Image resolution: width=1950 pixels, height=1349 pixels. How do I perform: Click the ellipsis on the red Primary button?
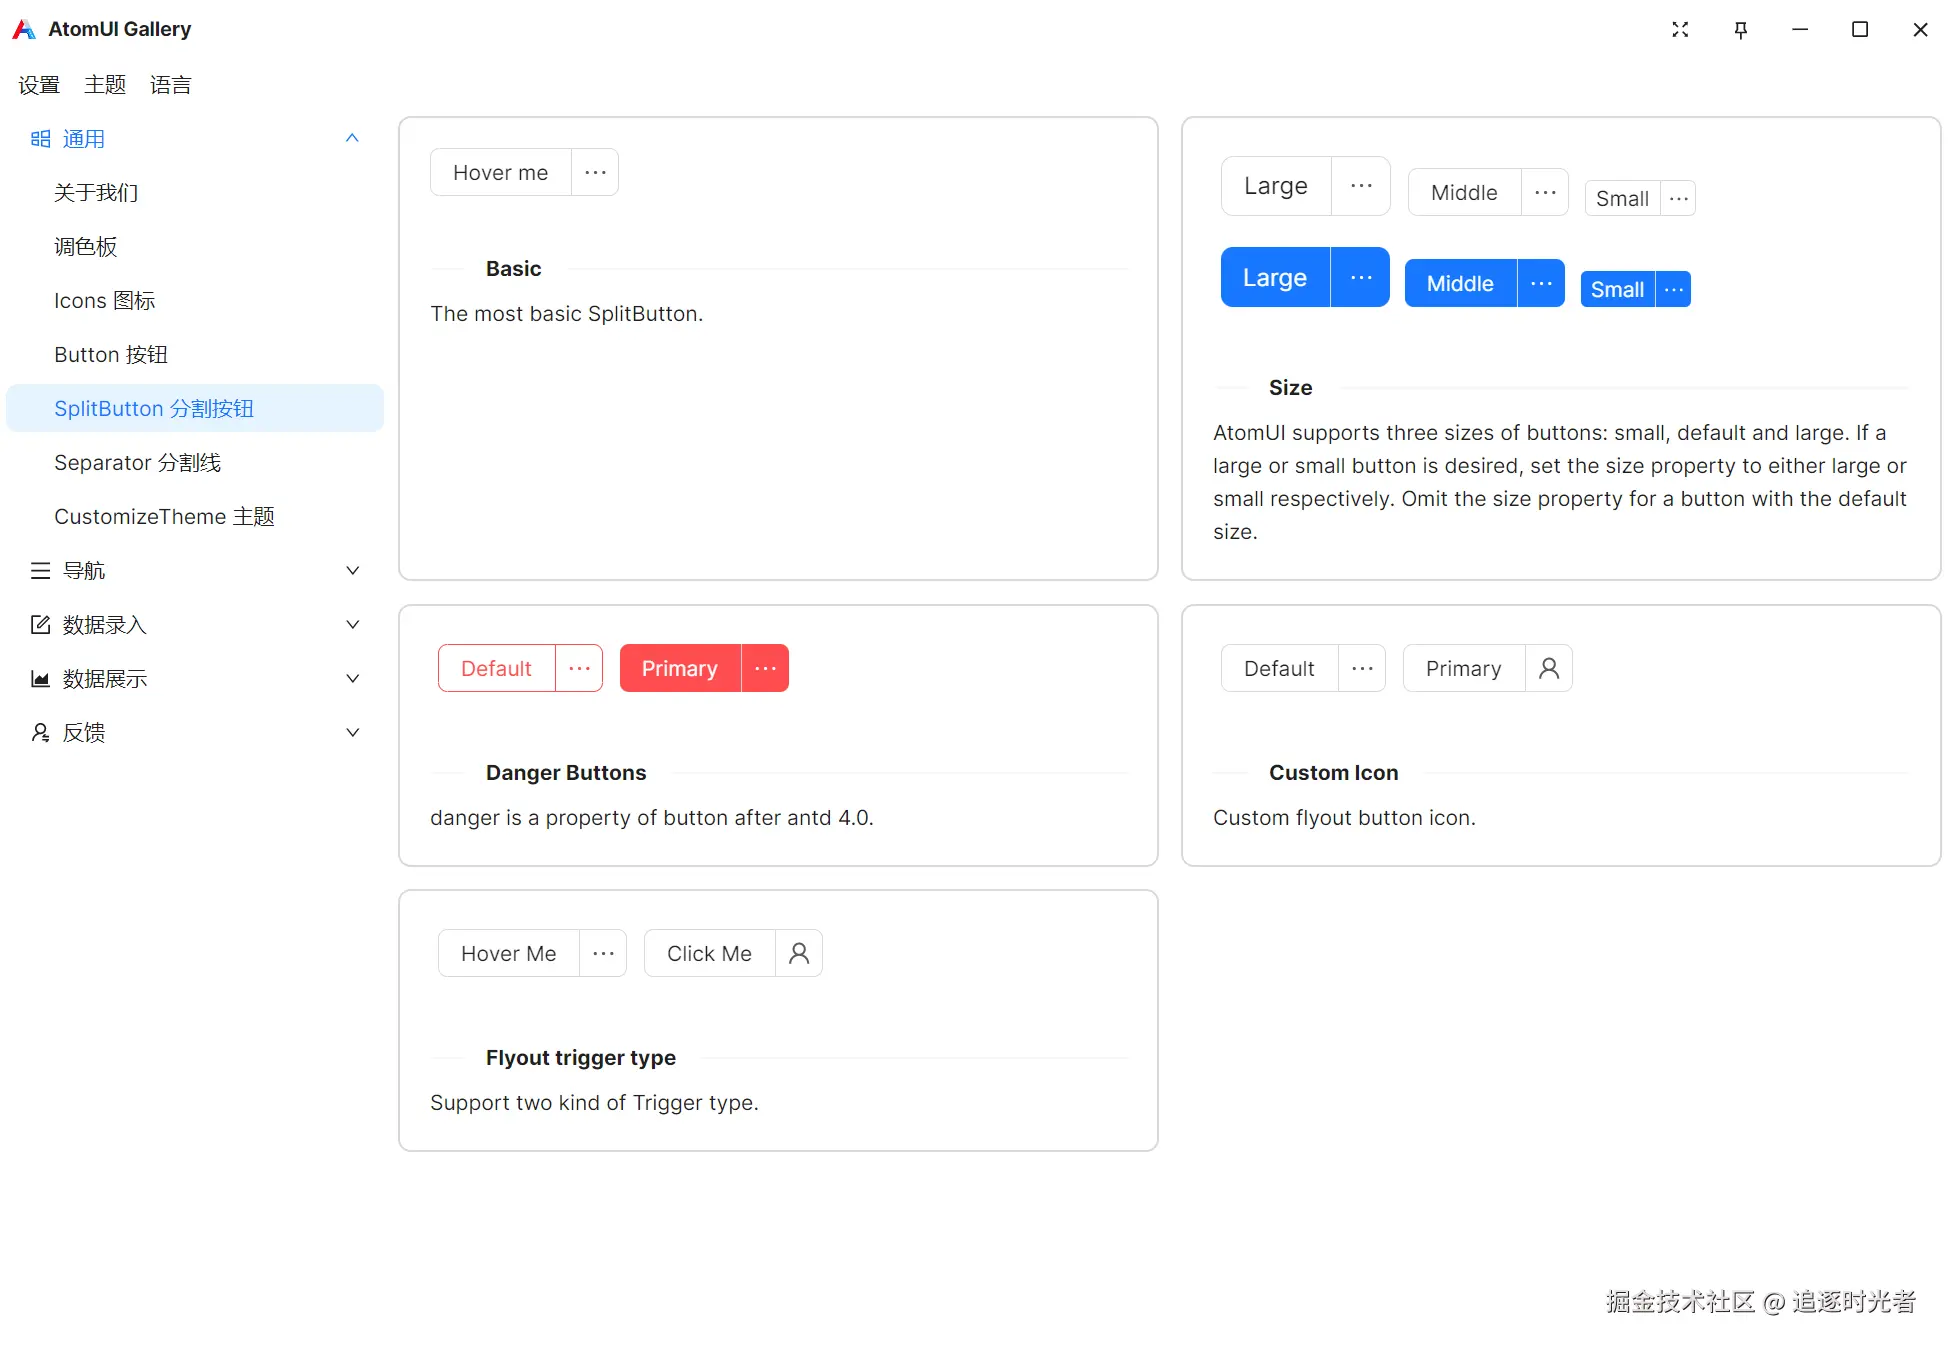765,668
